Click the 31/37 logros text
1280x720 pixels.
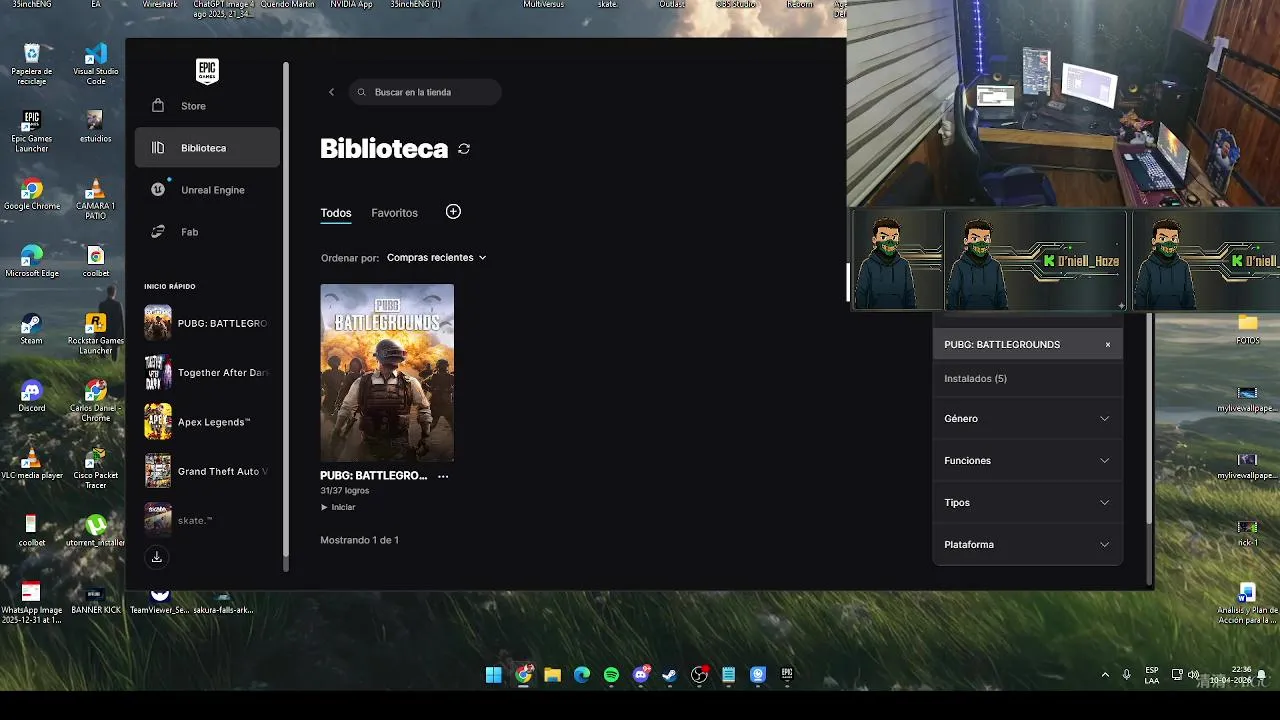point(345,491)
